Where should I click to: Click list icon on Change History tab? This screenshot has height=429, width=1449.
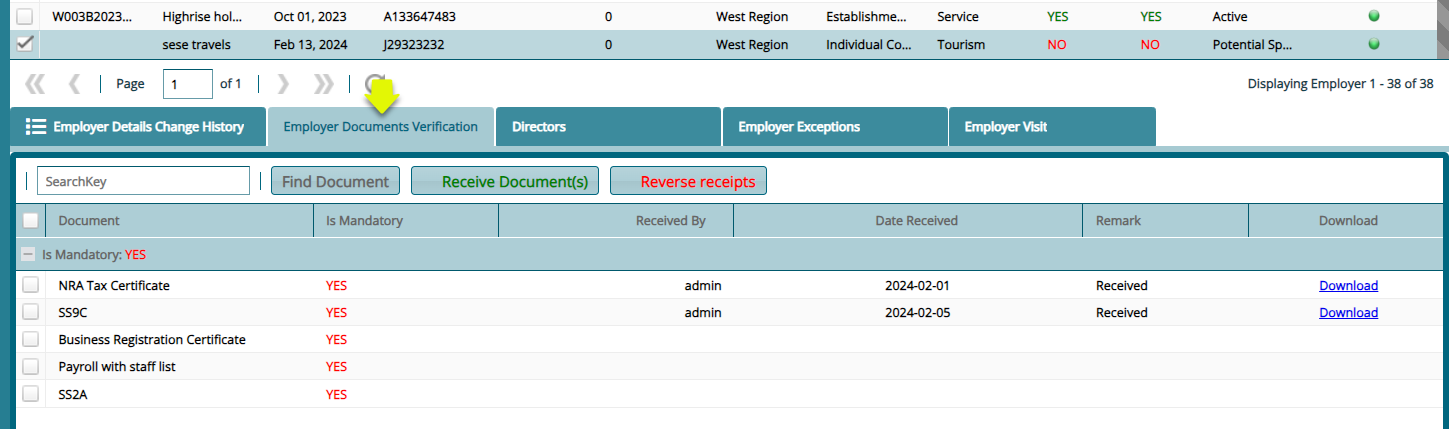(37, 127)
